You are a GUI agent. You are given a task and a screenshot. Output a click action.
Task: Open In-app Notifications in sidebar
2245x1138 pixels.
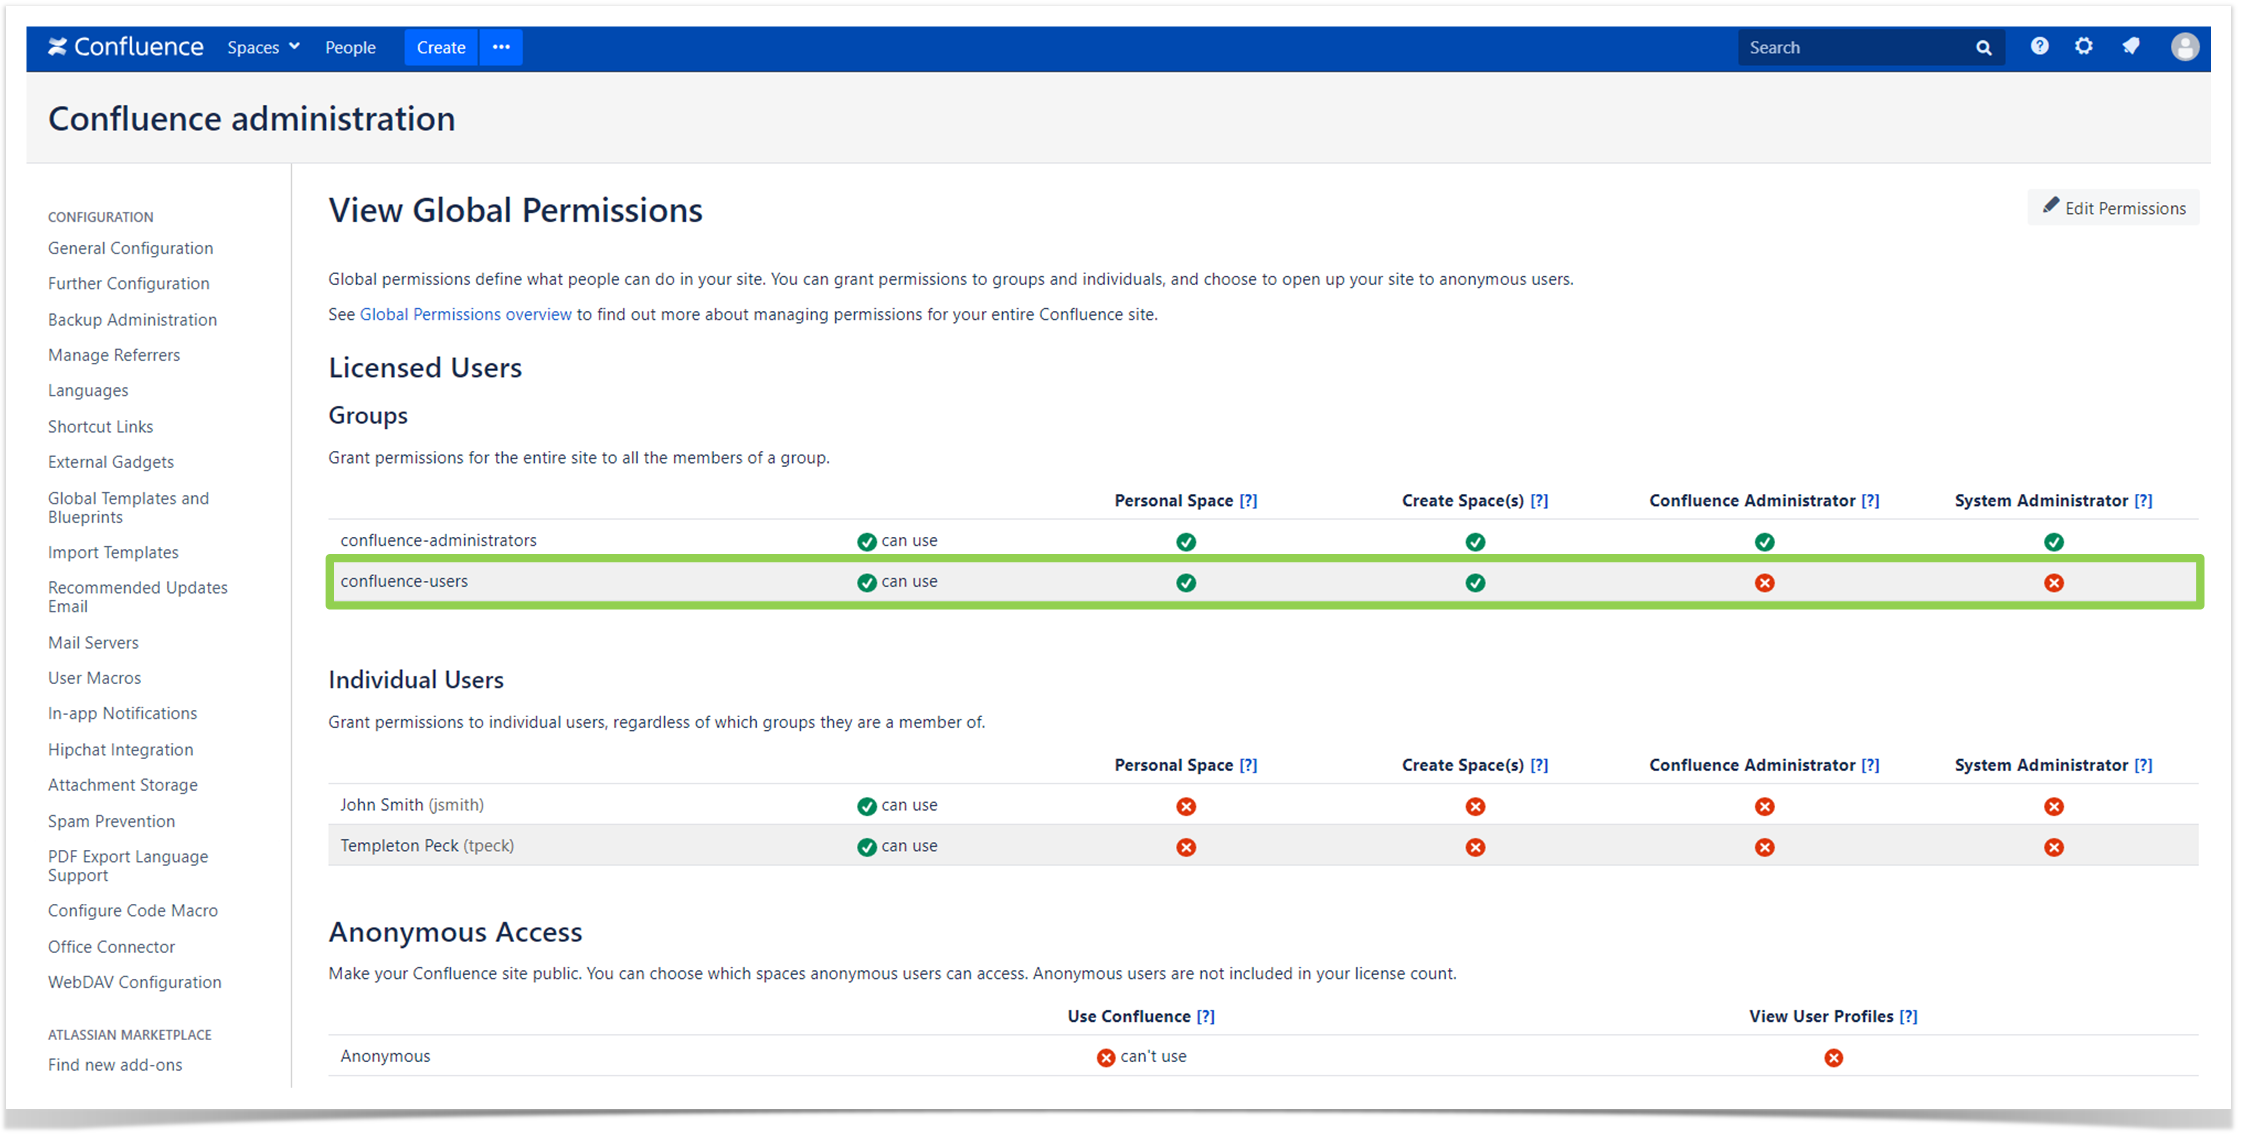click(x=122, y=713)
